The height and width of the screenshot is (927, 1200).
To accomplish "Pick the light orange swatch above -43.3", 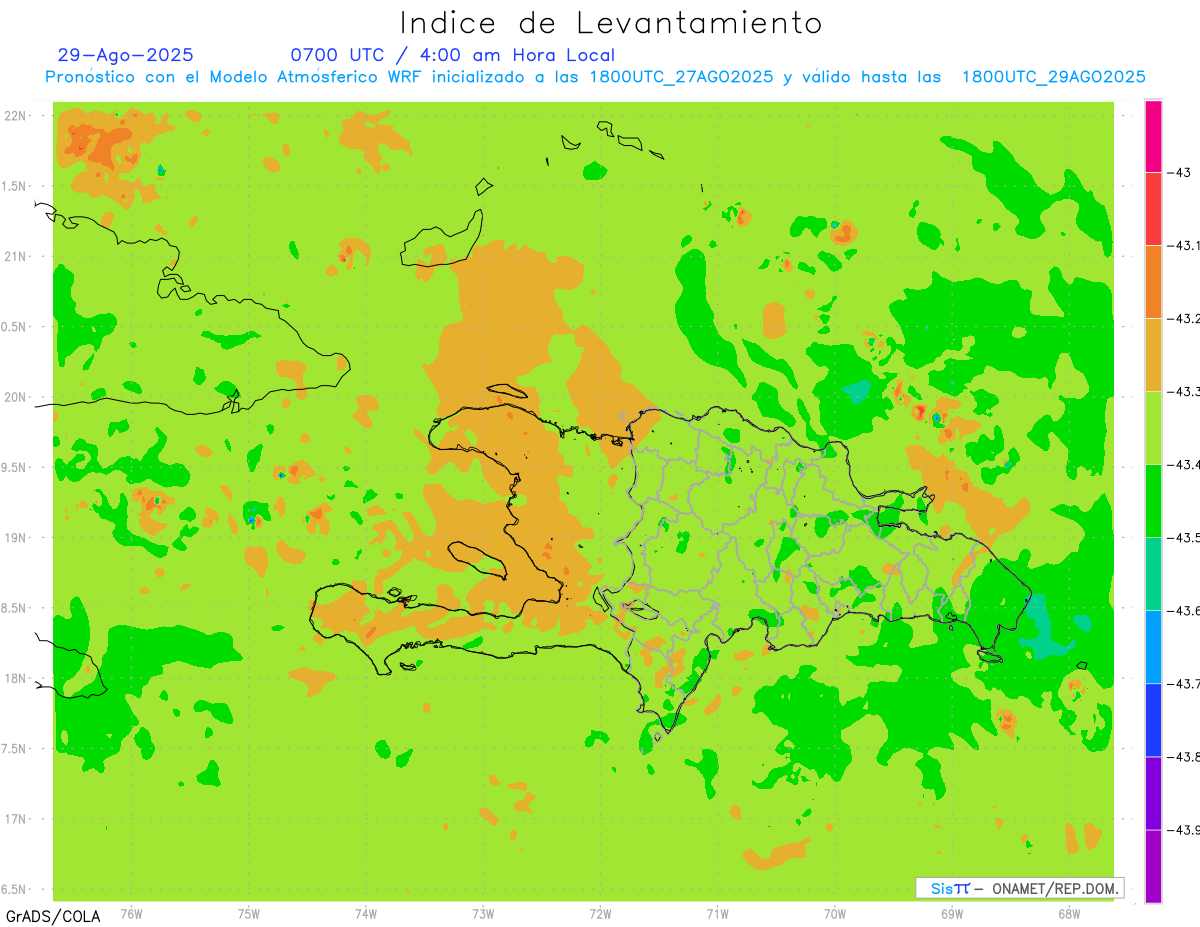I will [1153, 355].
